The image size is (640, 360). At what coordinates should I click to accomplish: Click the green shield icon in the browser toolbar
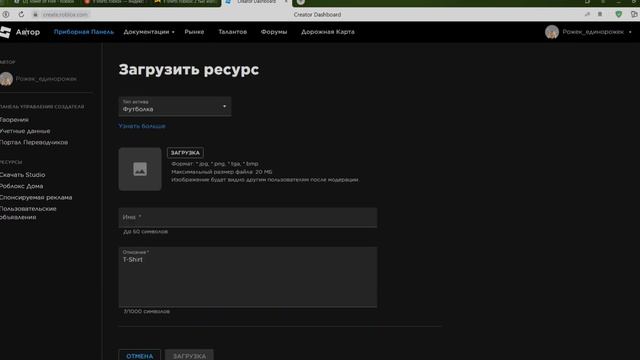pyautogui.click(x=619, y=14)
